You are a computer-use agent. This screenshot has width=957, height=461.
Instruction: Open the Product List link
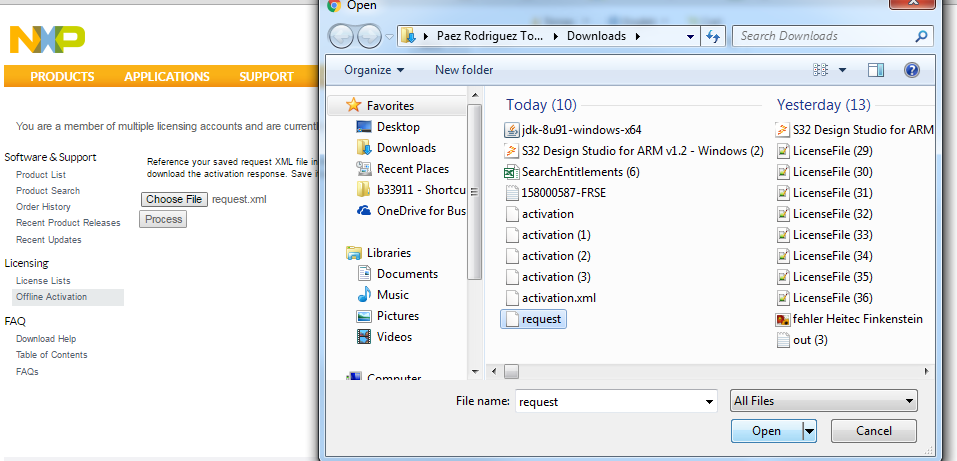click(41, 175)
